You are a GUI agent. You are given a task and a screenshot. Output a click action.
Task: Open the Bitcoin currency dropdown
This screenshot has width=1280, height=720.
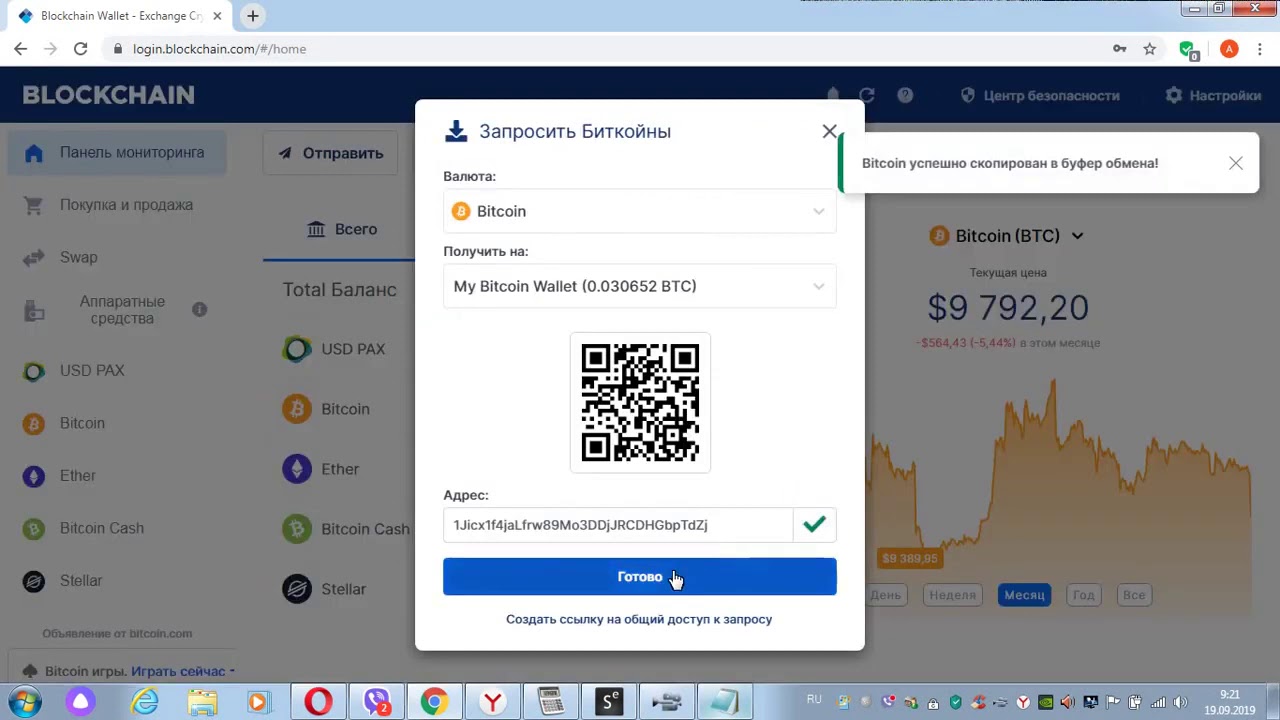(640, 211)
